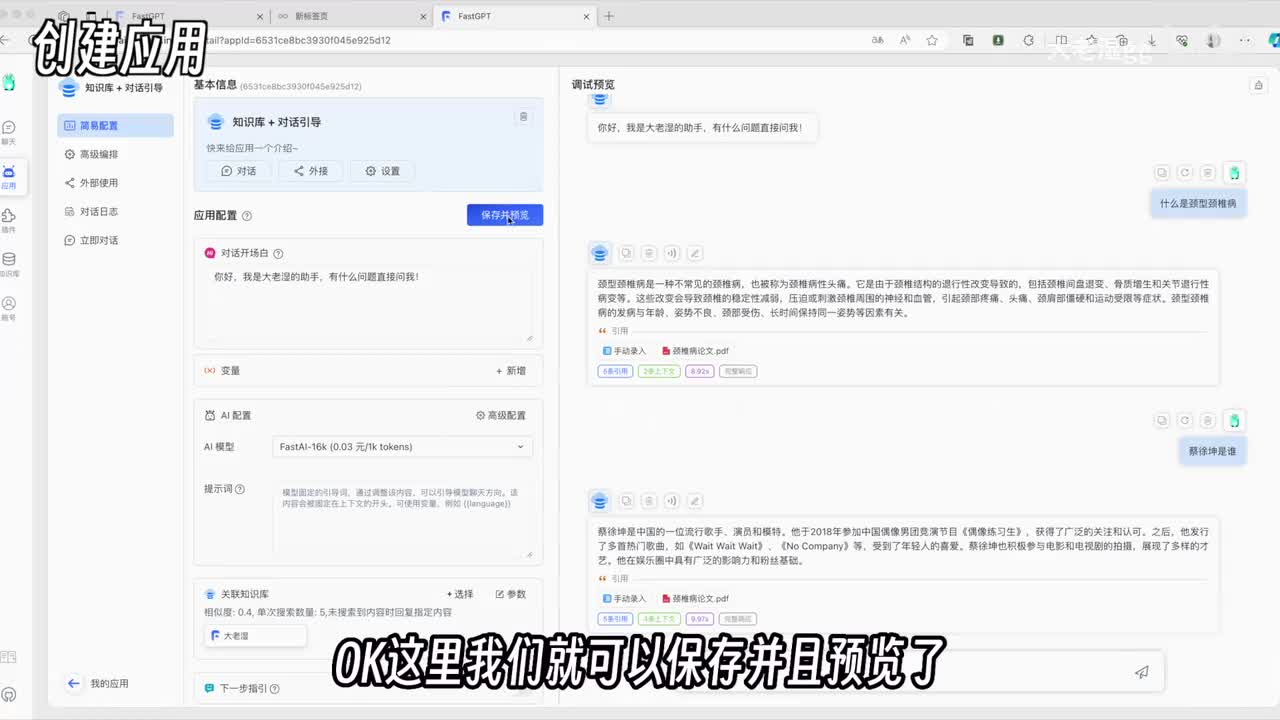Open the 聊天 chat icon in left sidebar
The height and width of the screenshot is (720, 1280).
tap(9, 128)
